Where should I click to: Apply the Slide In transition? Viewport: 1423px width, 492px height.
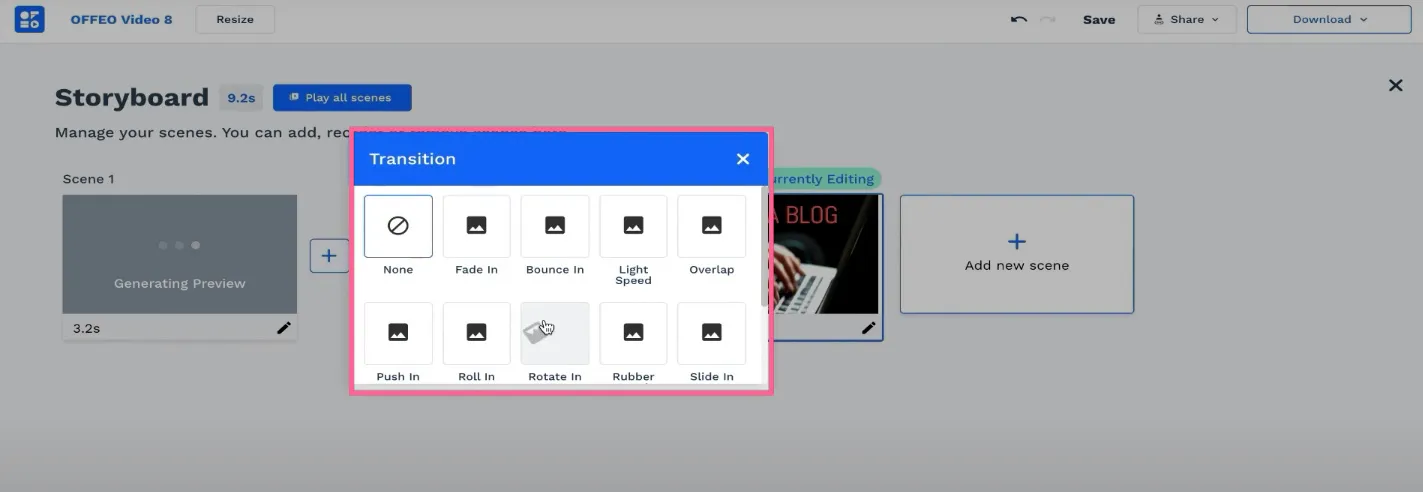tap(711, 333)
